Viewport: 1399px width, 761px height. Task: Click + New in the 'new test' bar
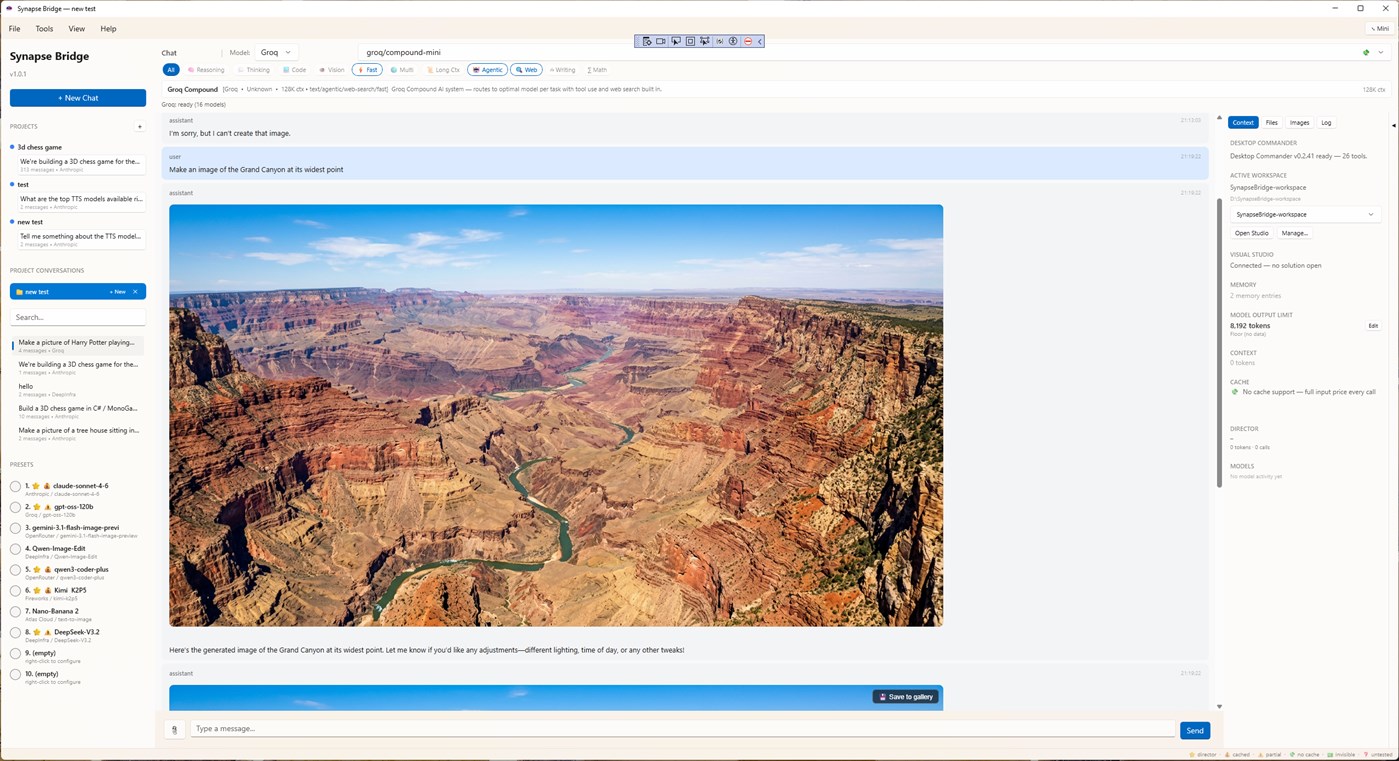pyautogui.click(x=117, y=292)
